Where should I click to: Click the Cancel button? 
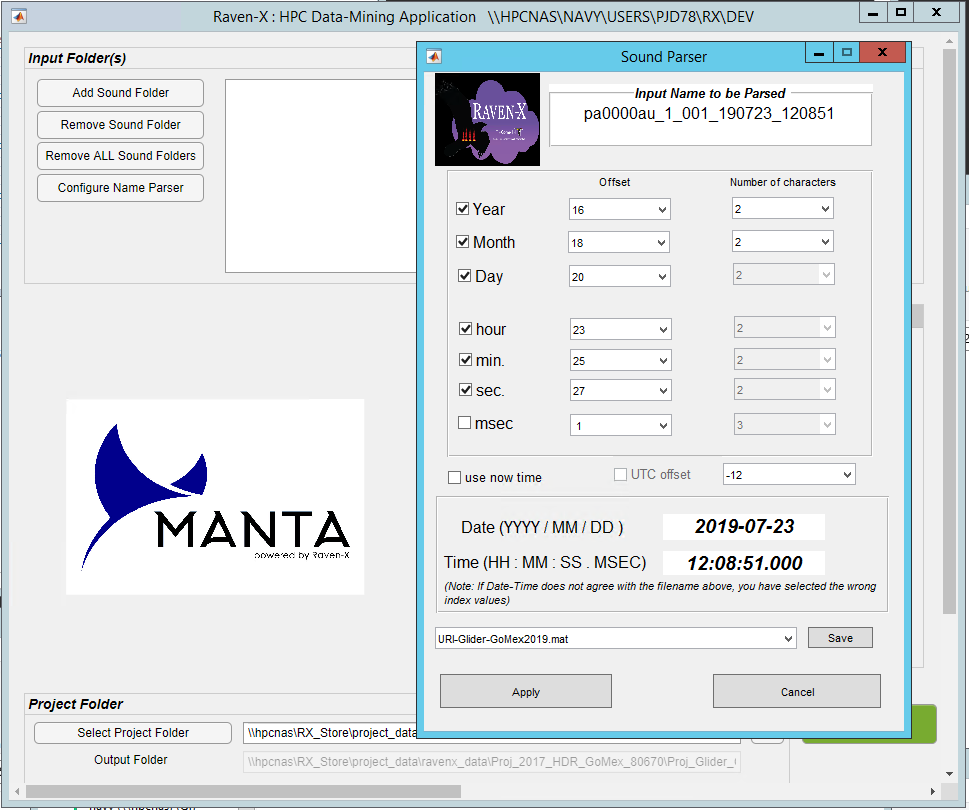coord(797,691)
